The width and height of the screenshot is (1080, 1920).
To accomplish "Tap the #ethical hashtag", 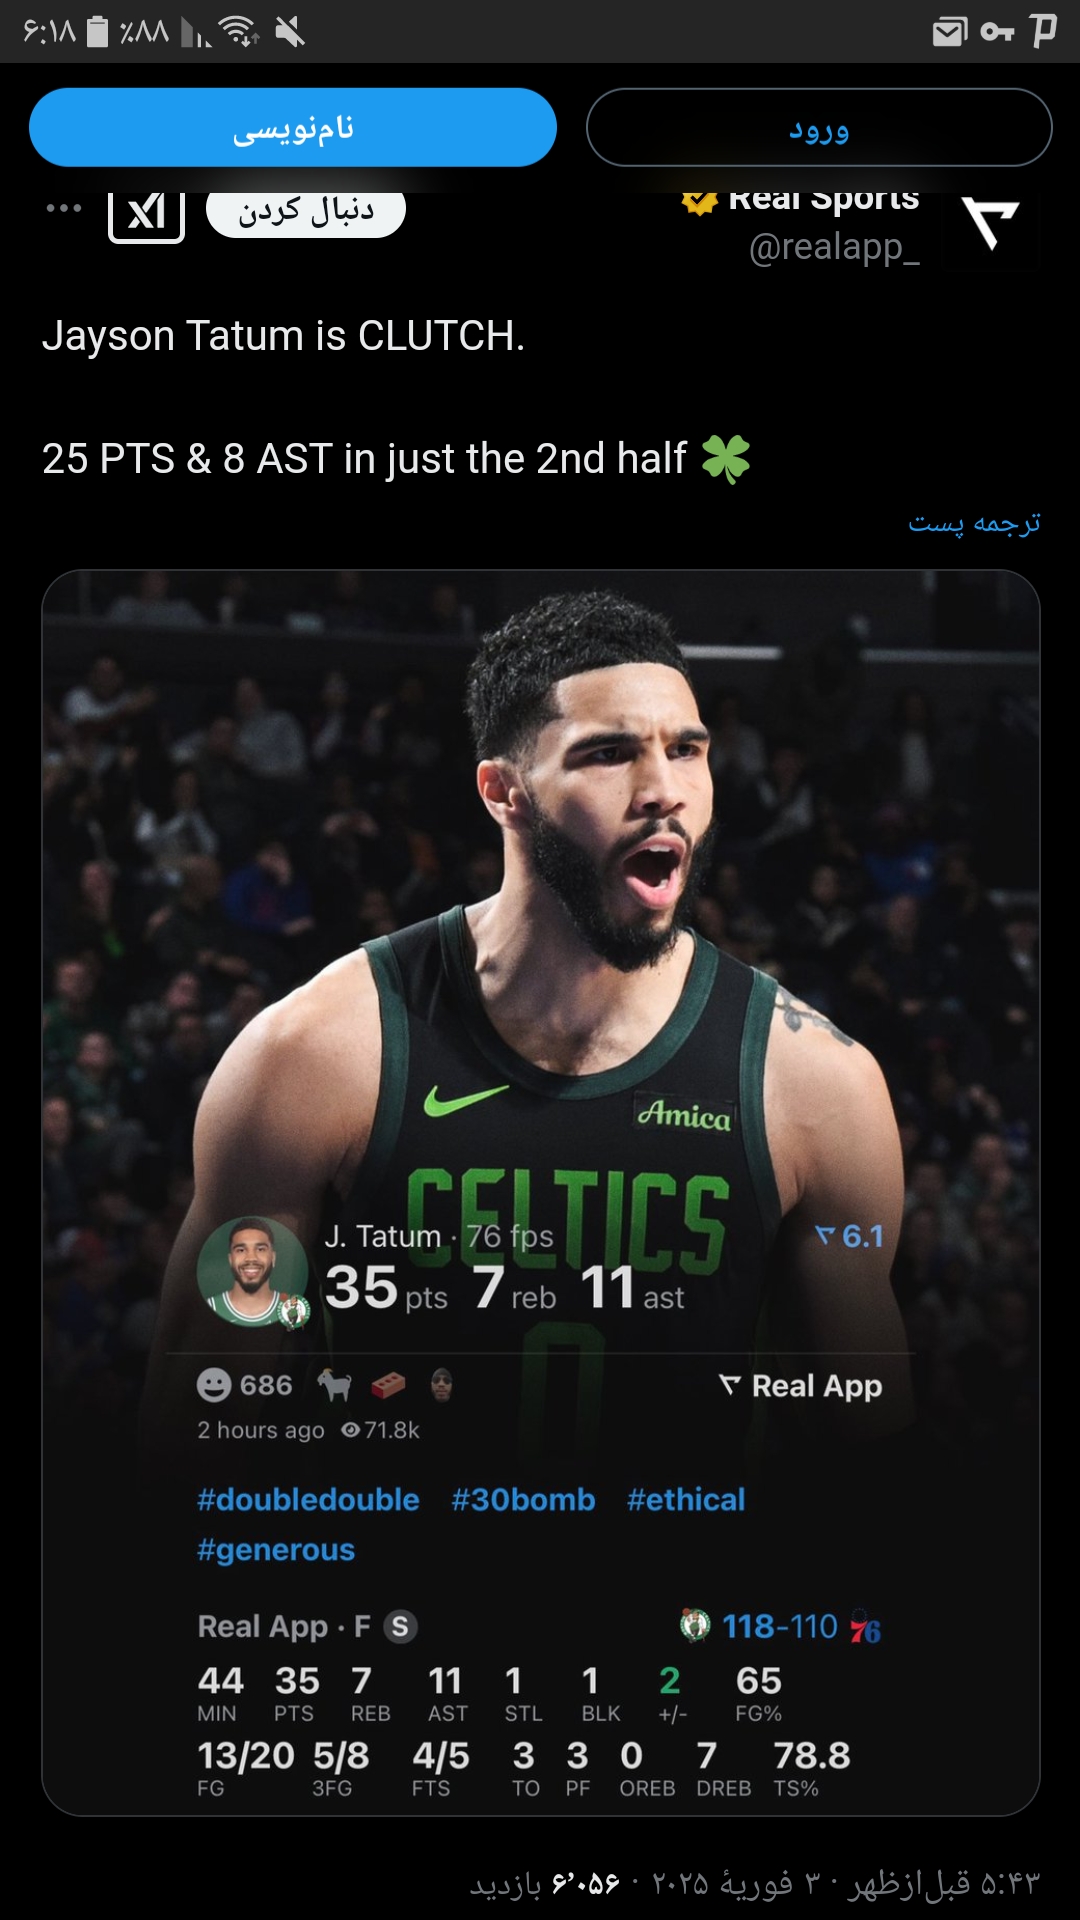I will tap(686, 1500).
